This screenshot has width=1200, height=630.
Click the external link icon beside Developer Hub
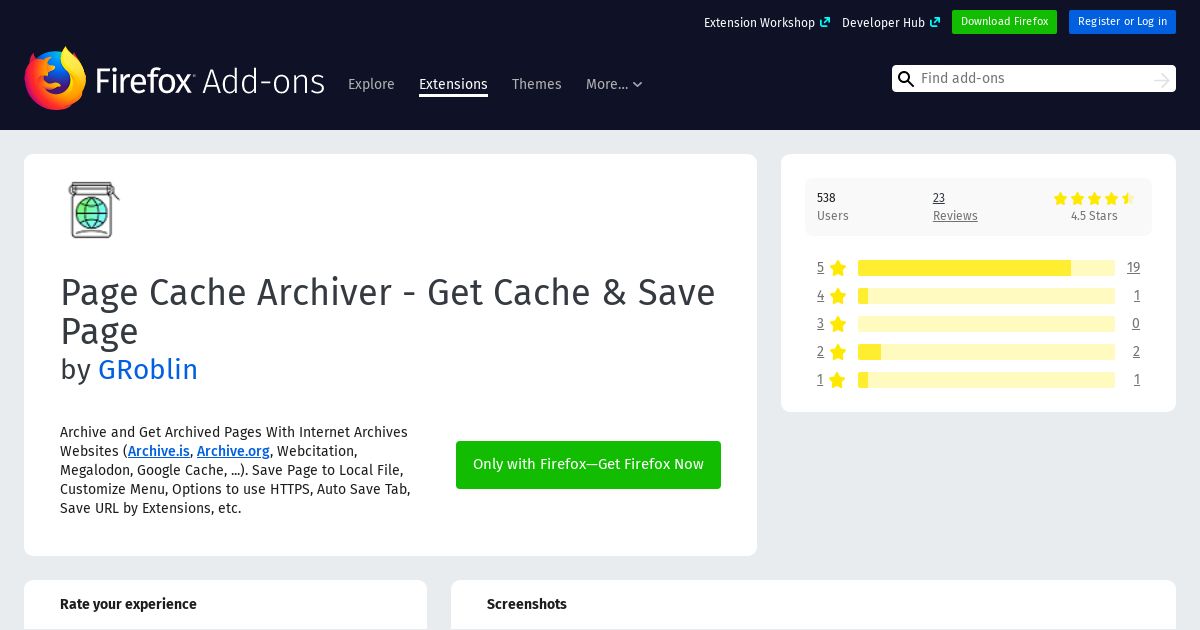pyautogui.click(x=935, y=22)
